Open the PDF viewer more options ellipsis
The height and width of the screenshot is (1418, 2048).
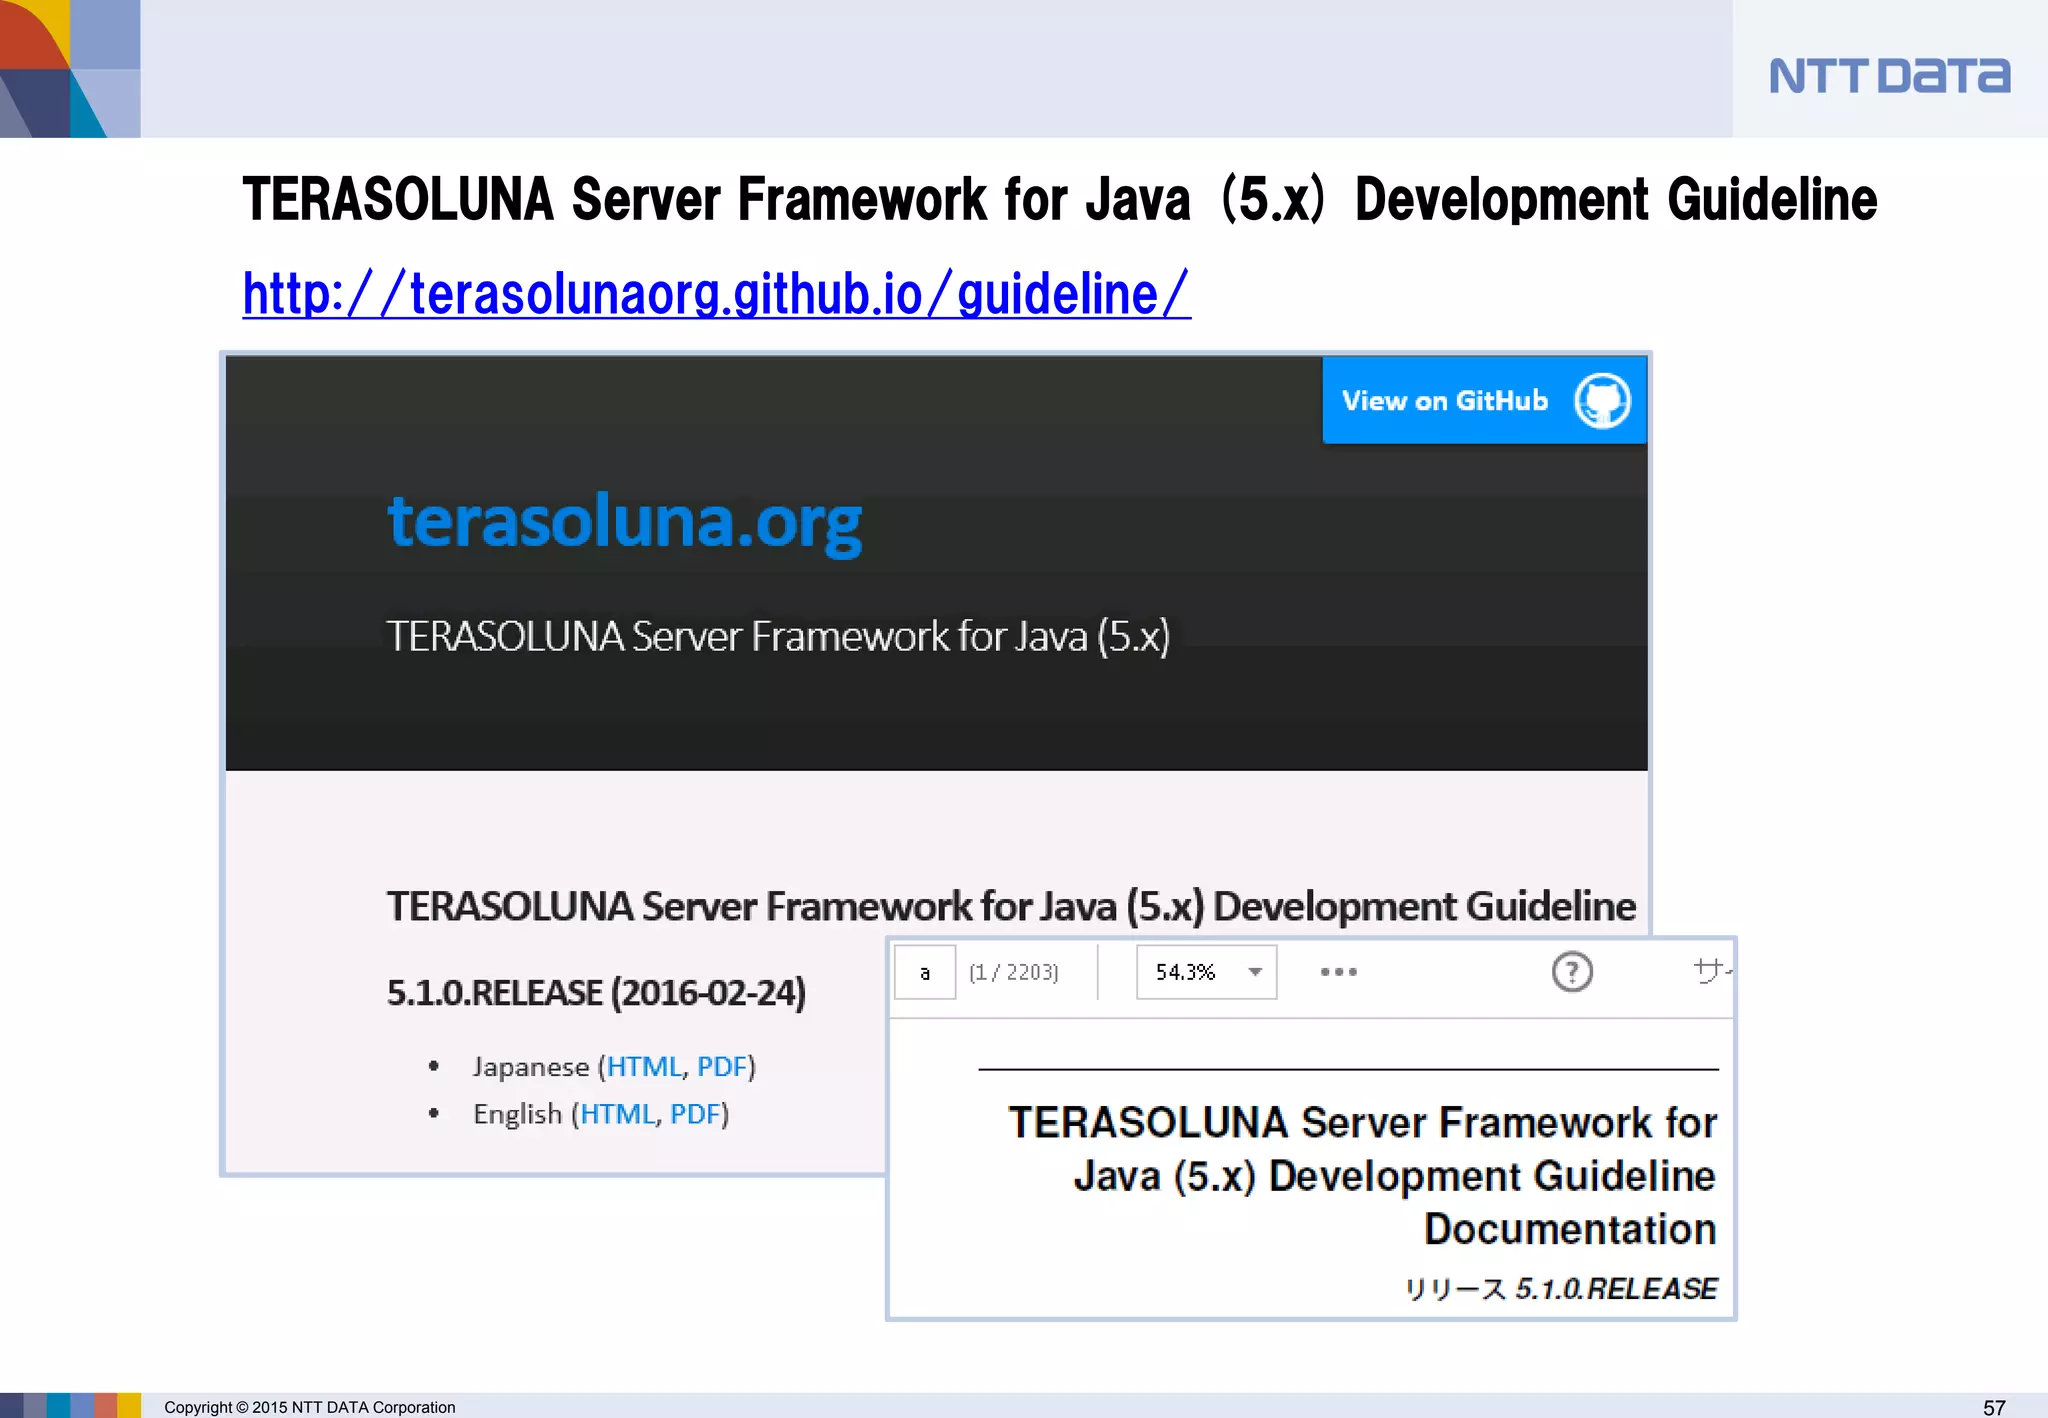click(1338, 972)
